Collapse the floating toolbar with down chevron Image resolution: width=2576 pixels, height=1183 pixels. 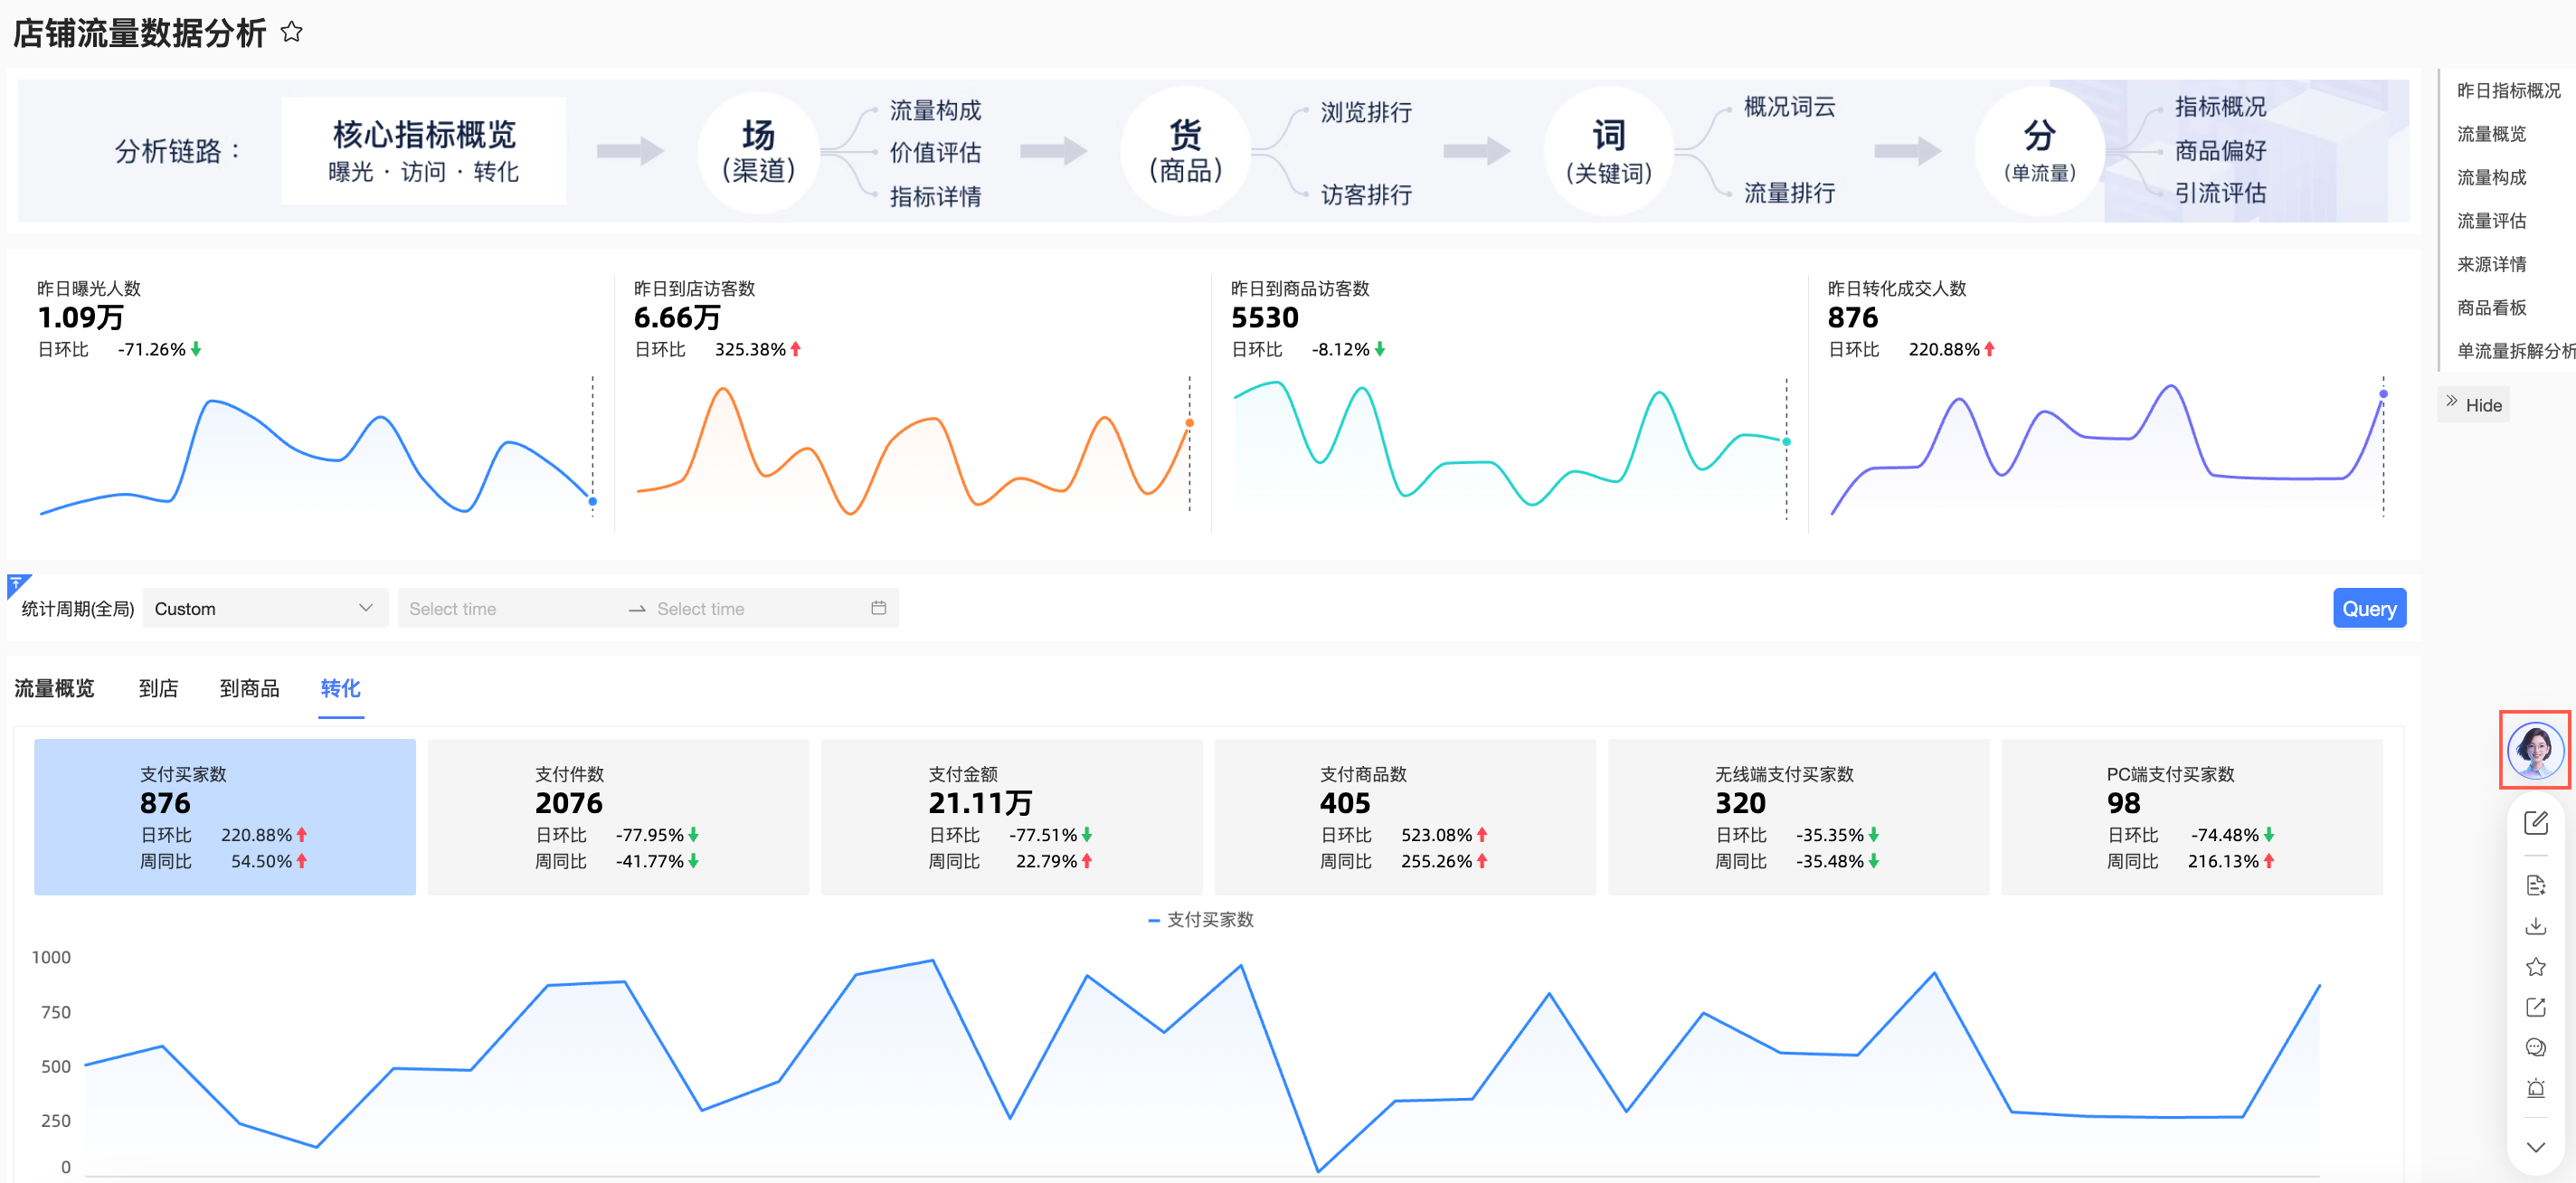pos(2535,1146)
